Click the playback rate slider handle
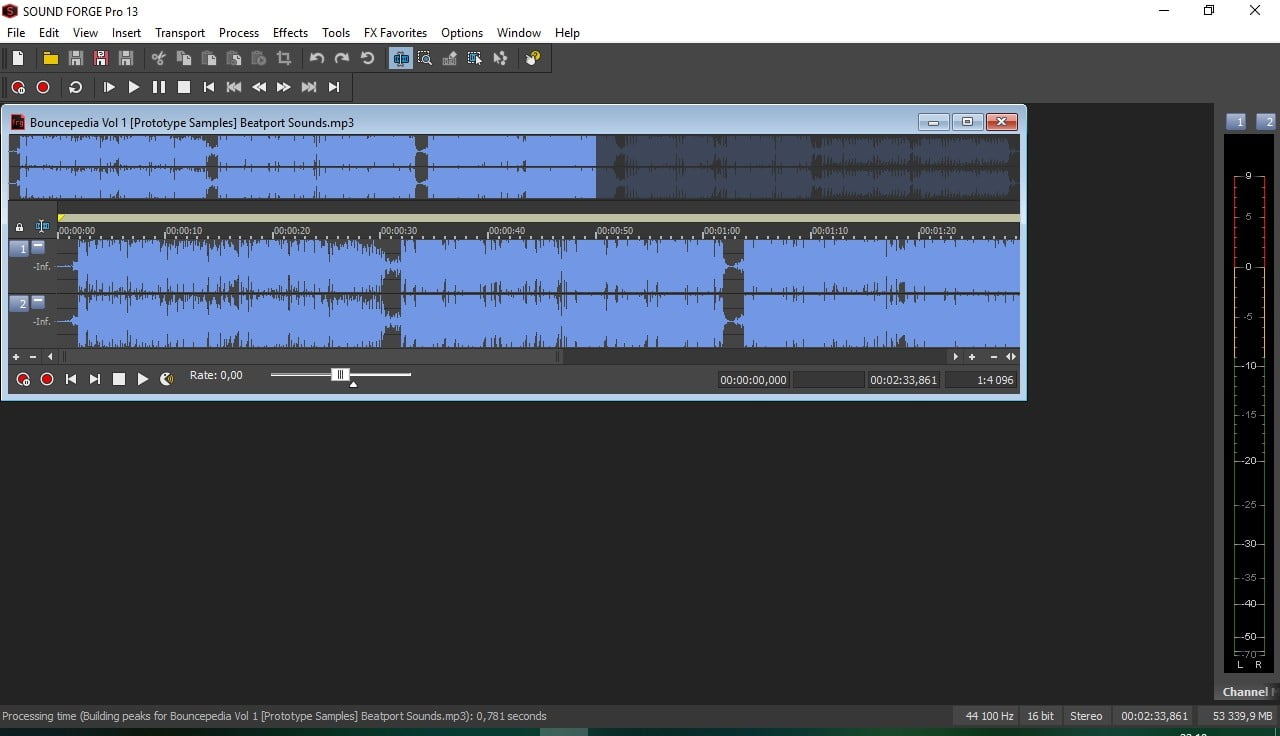The height and width of the screenshot is (736, 1280). point(340,375)
